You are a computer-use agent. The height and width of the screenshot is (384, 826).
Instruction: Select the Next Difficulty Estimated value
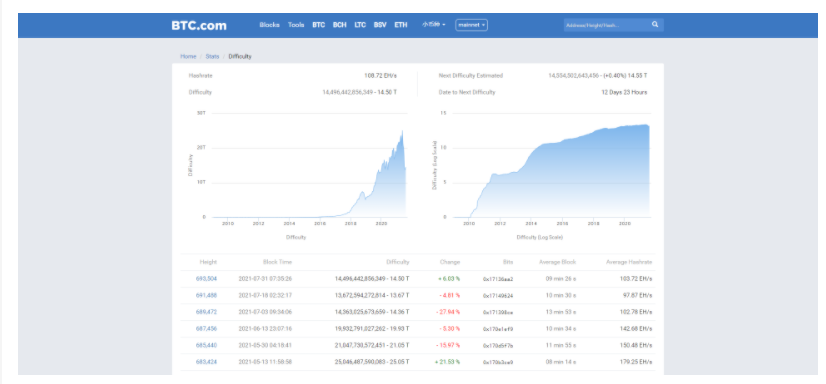pyautogui.click(x=598, y=76)
